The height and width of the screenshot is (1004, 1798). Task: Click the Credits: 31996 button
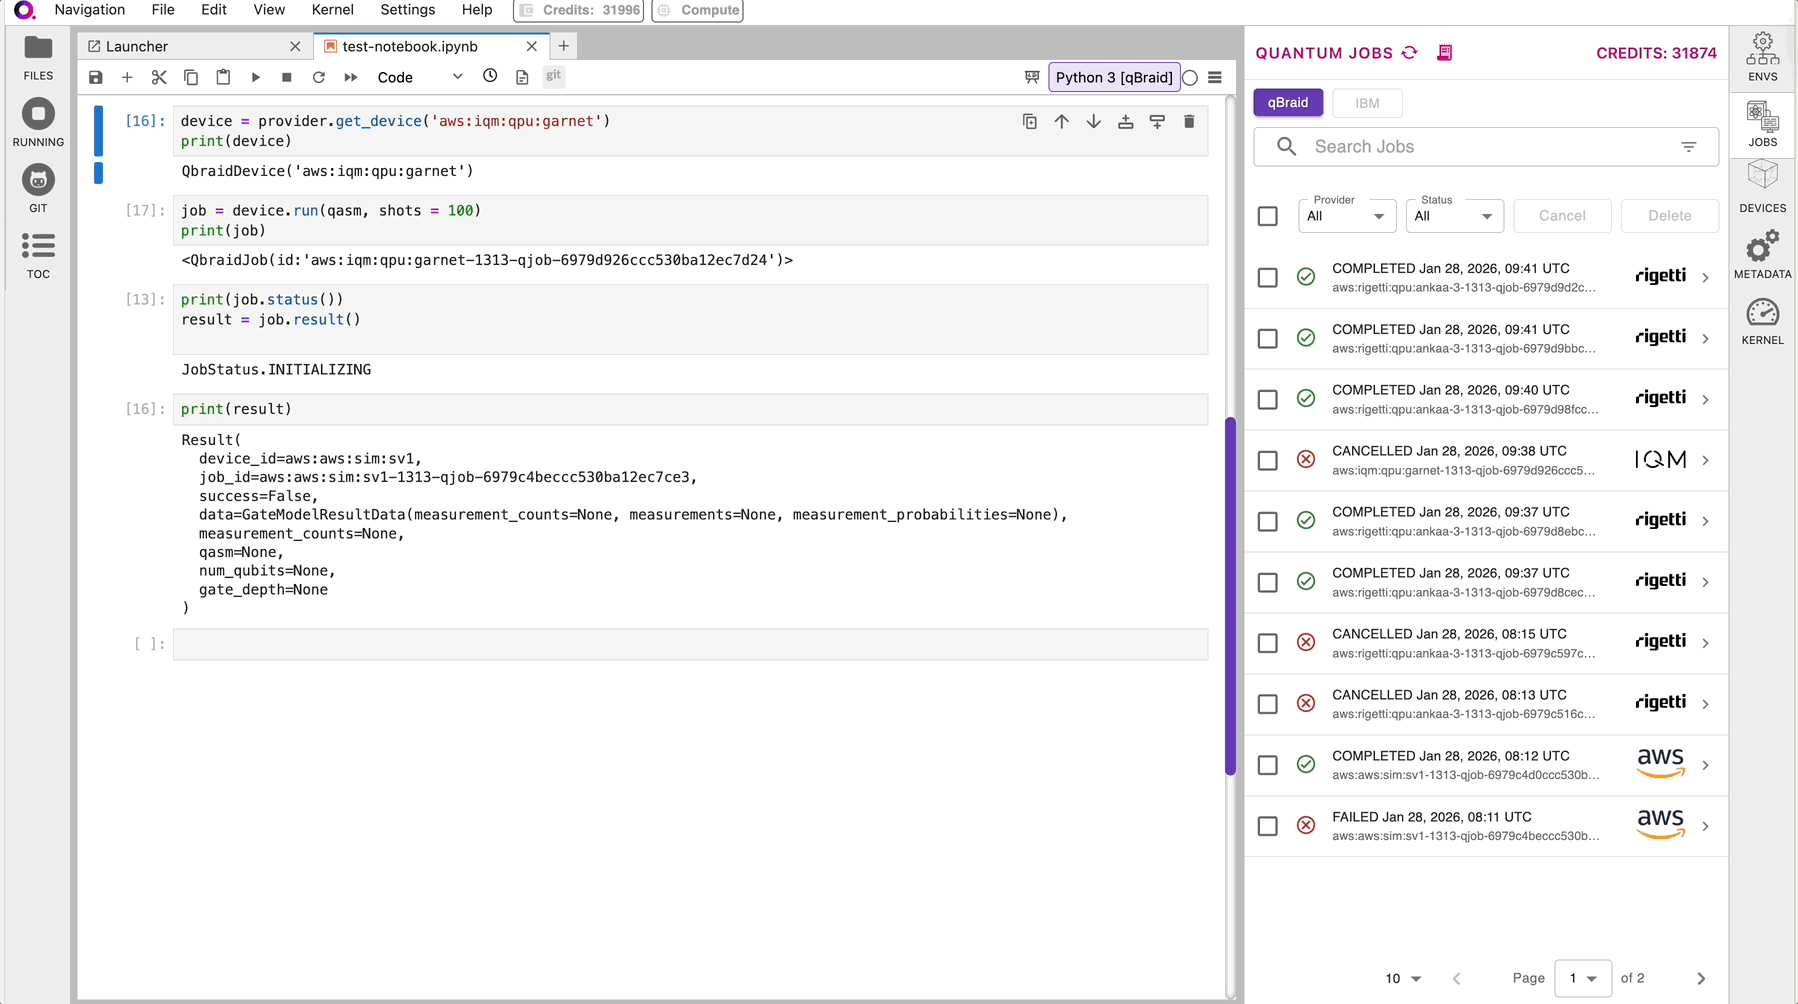[x=580, y=10]
